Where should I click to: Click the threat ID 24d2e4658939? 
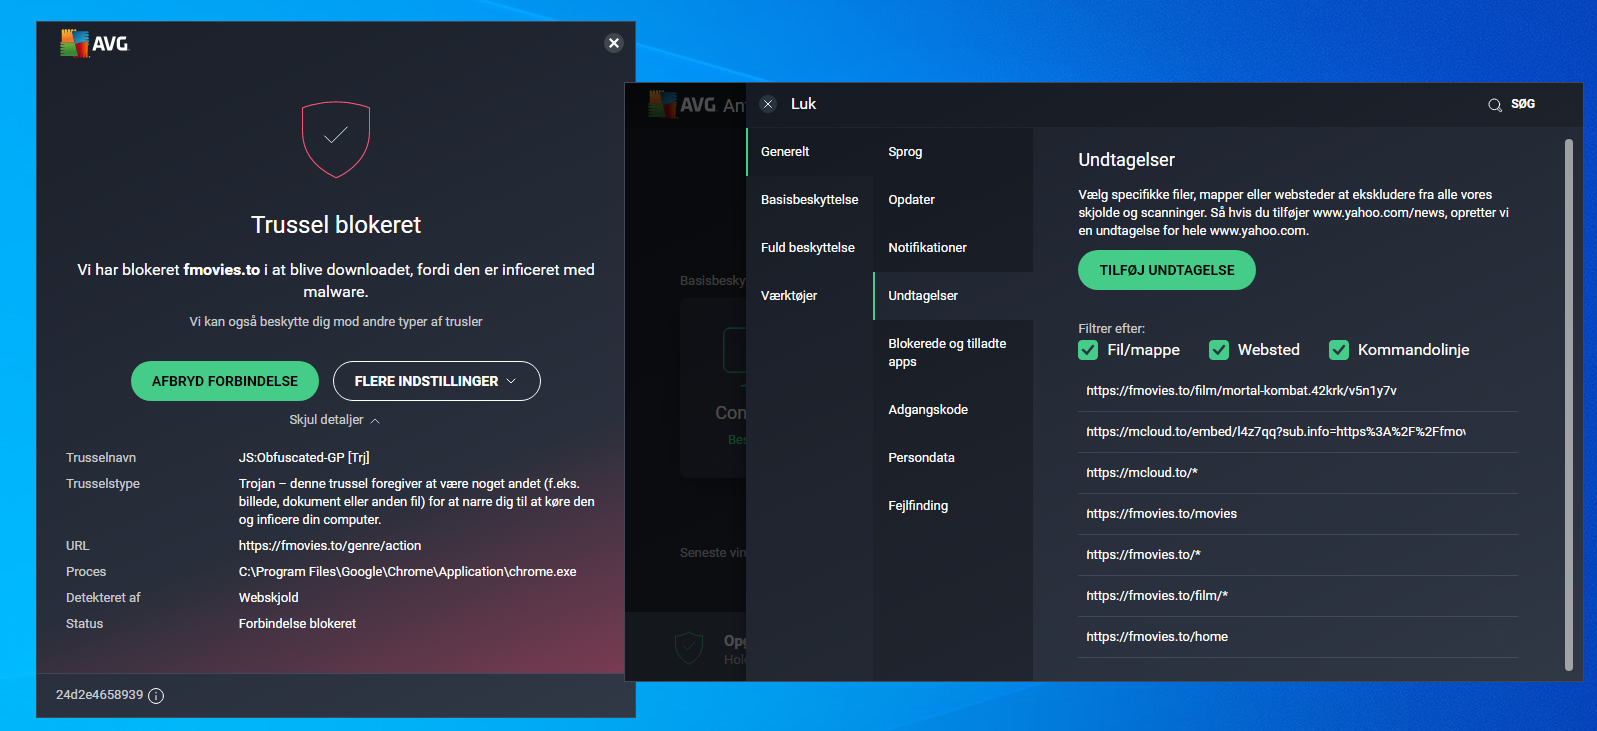pos(100,695)
